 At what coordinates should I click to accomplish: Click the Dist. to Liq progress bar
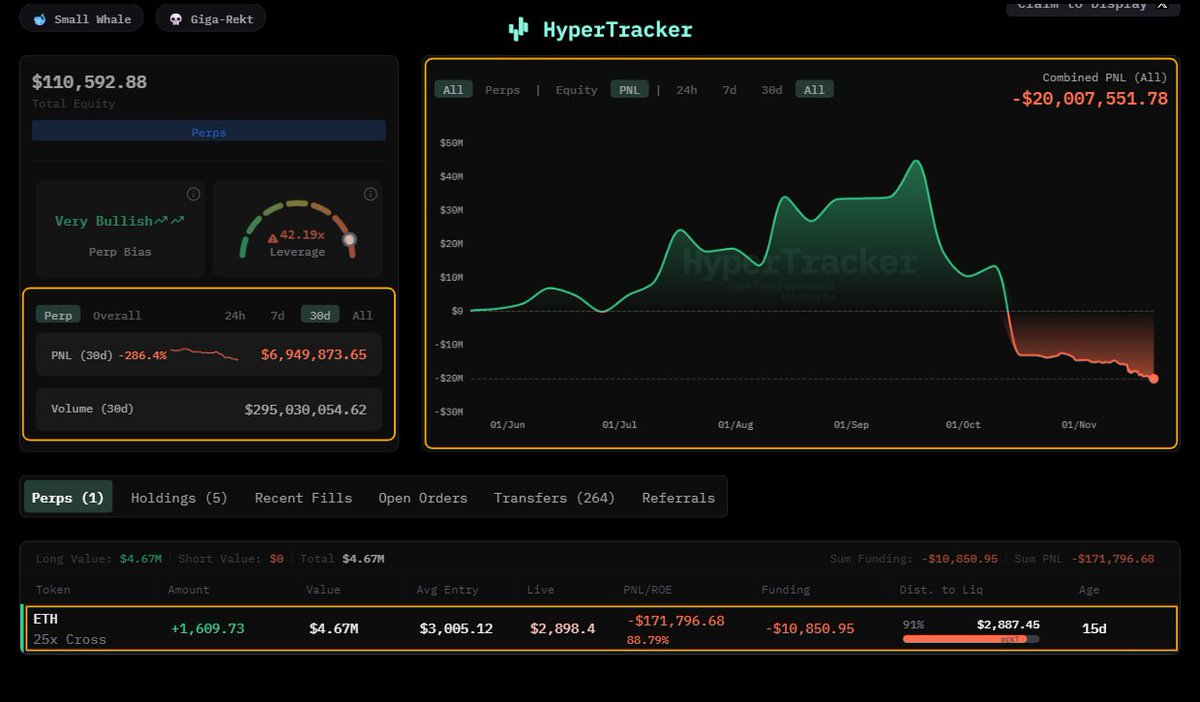[x=970, y=639]
